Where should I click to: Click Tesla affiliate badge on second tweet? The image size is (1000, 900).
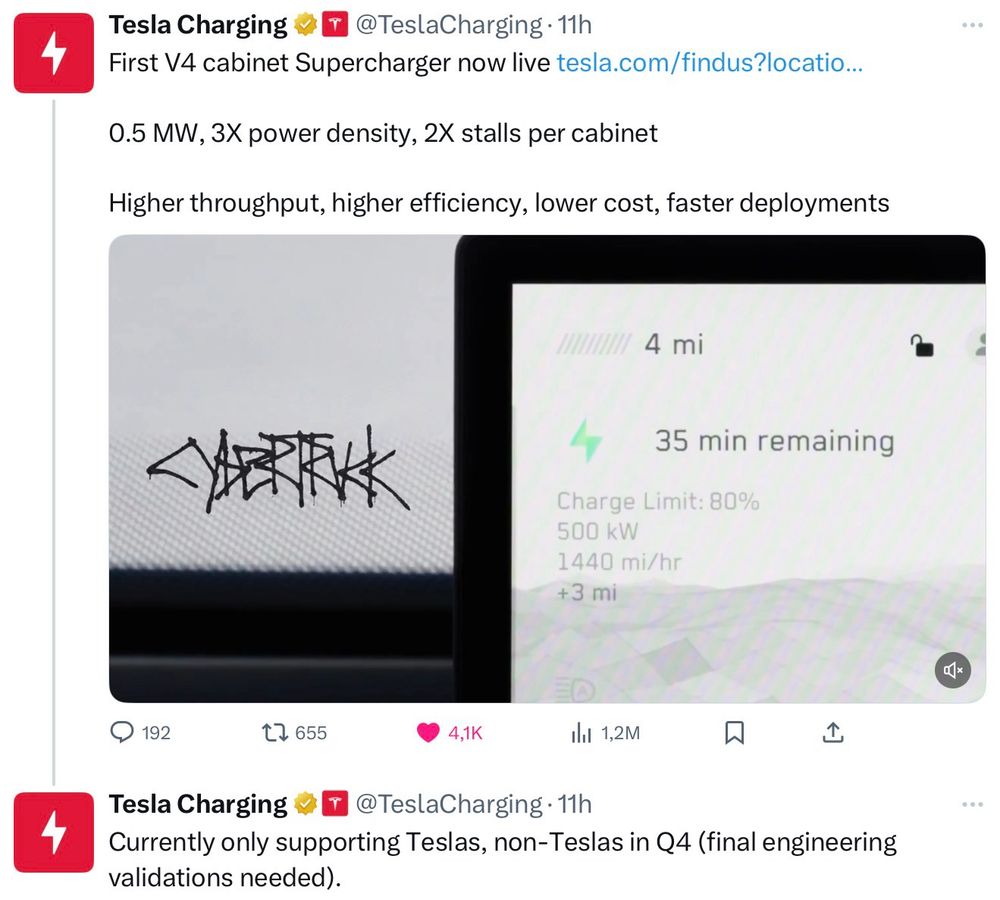coord(335,804)
